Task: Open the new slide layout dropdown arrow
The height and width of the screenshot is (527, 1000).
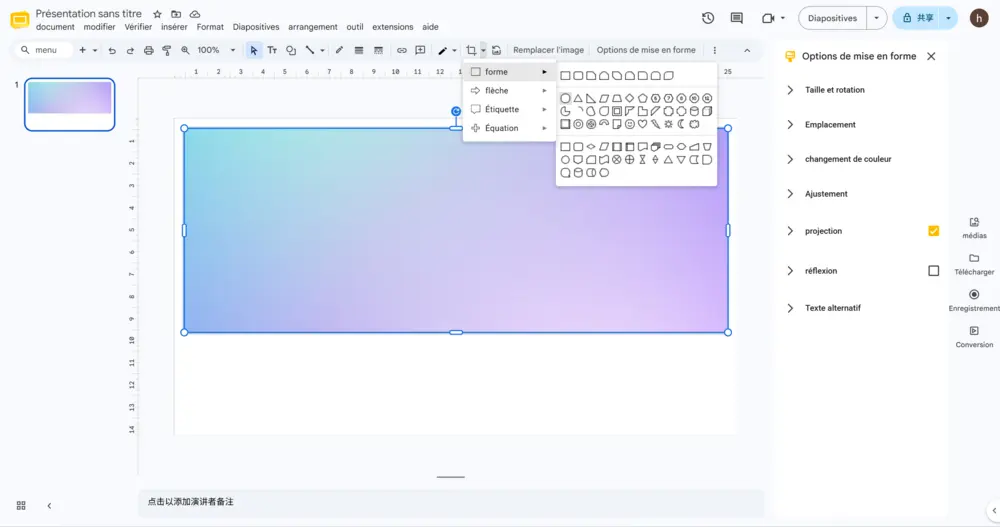Action: [x=95, y=50]
